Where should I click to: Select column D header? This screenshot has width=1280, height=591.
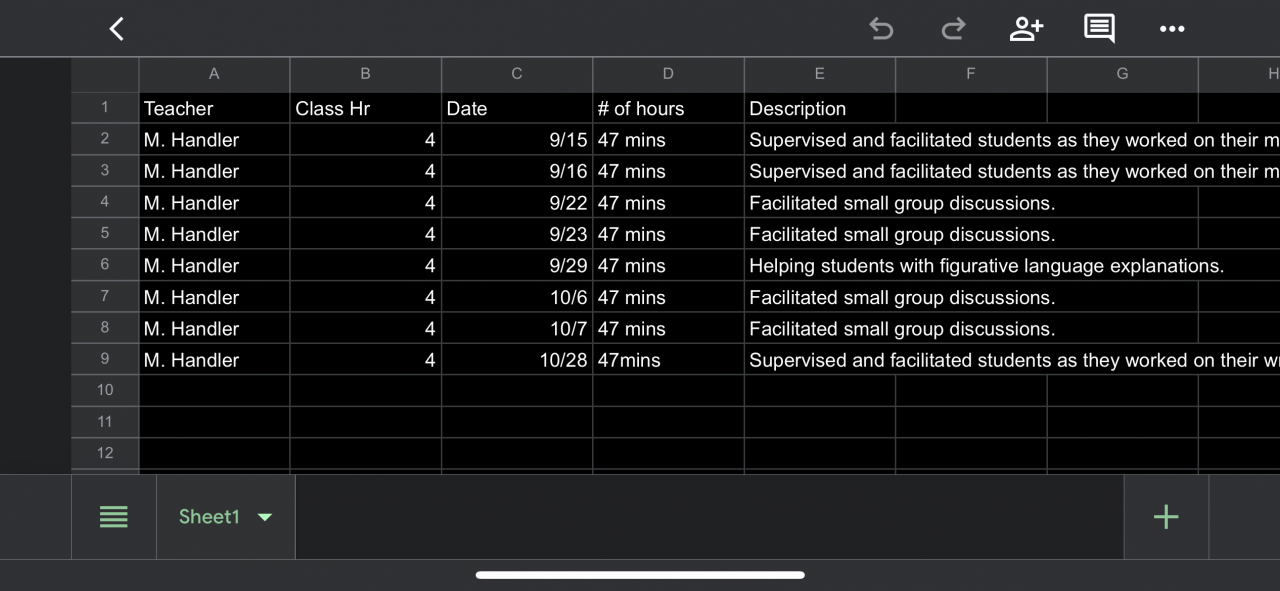point(668,73)
